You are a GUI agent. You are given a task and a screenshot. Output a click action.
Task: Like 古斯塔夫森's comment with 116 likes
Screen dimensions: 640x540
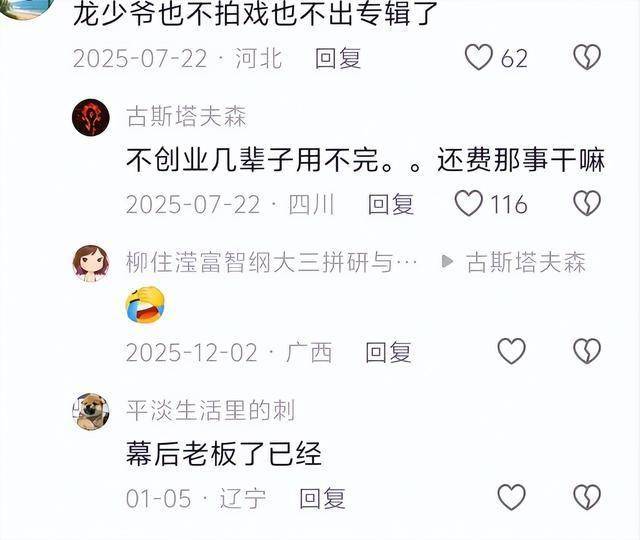click(469, 203)
